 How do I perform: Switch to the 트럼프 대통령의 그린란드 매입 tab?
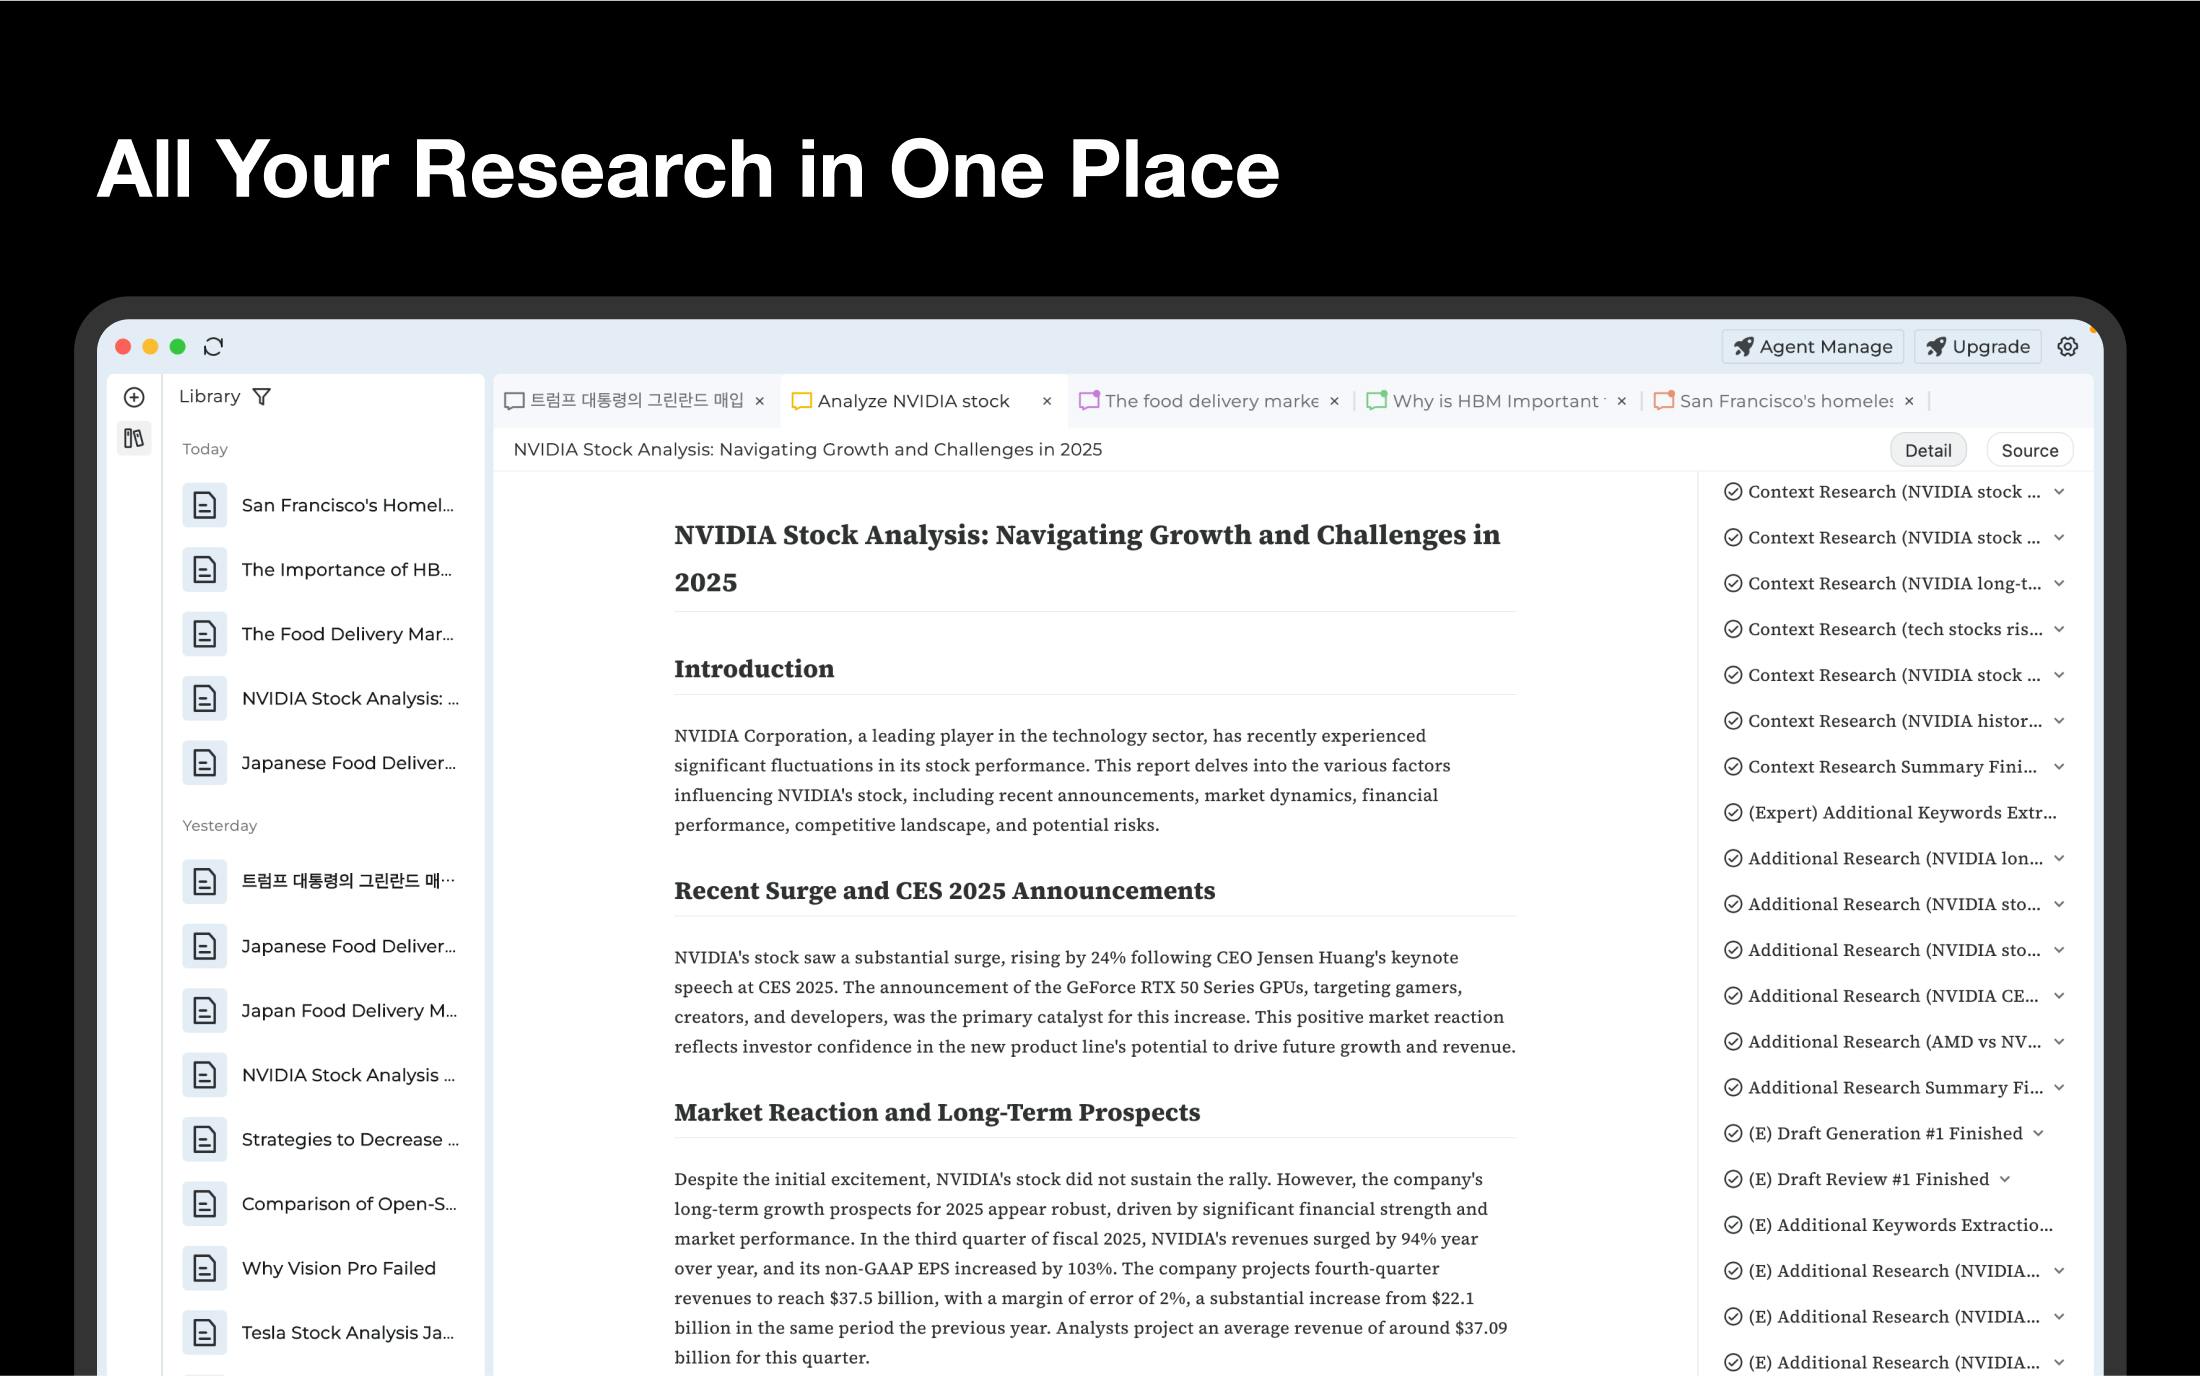(636, 401)
